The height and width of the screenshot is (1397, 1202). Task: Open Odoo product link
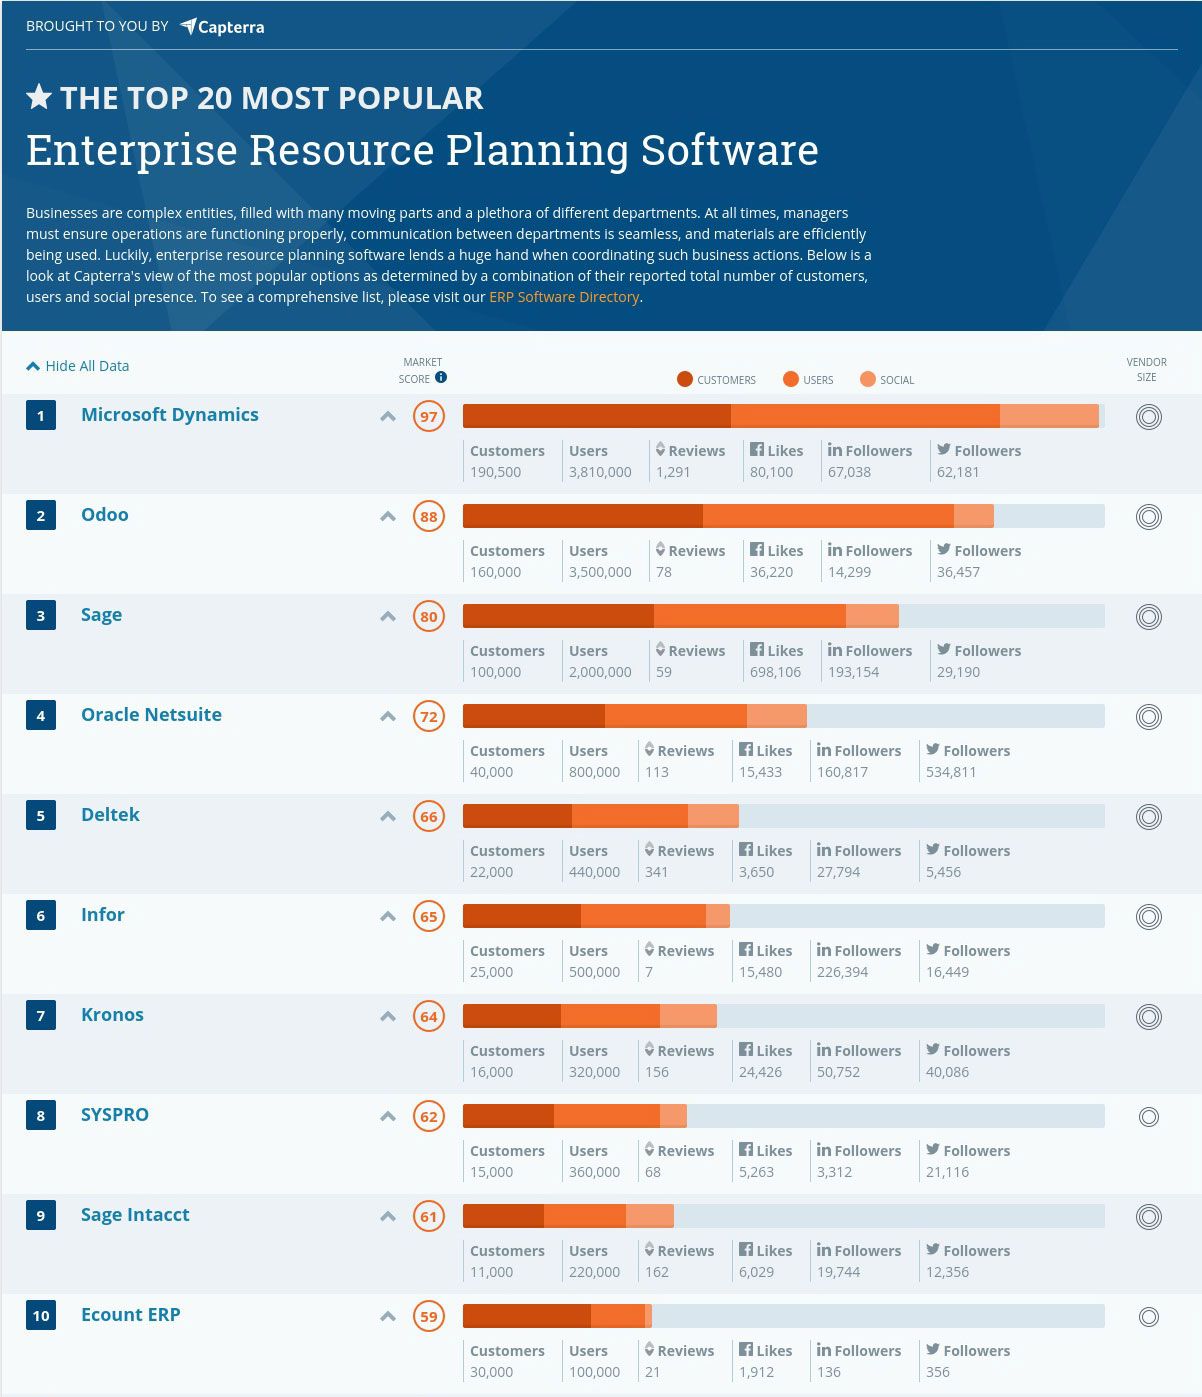click(x=105, y=515)
